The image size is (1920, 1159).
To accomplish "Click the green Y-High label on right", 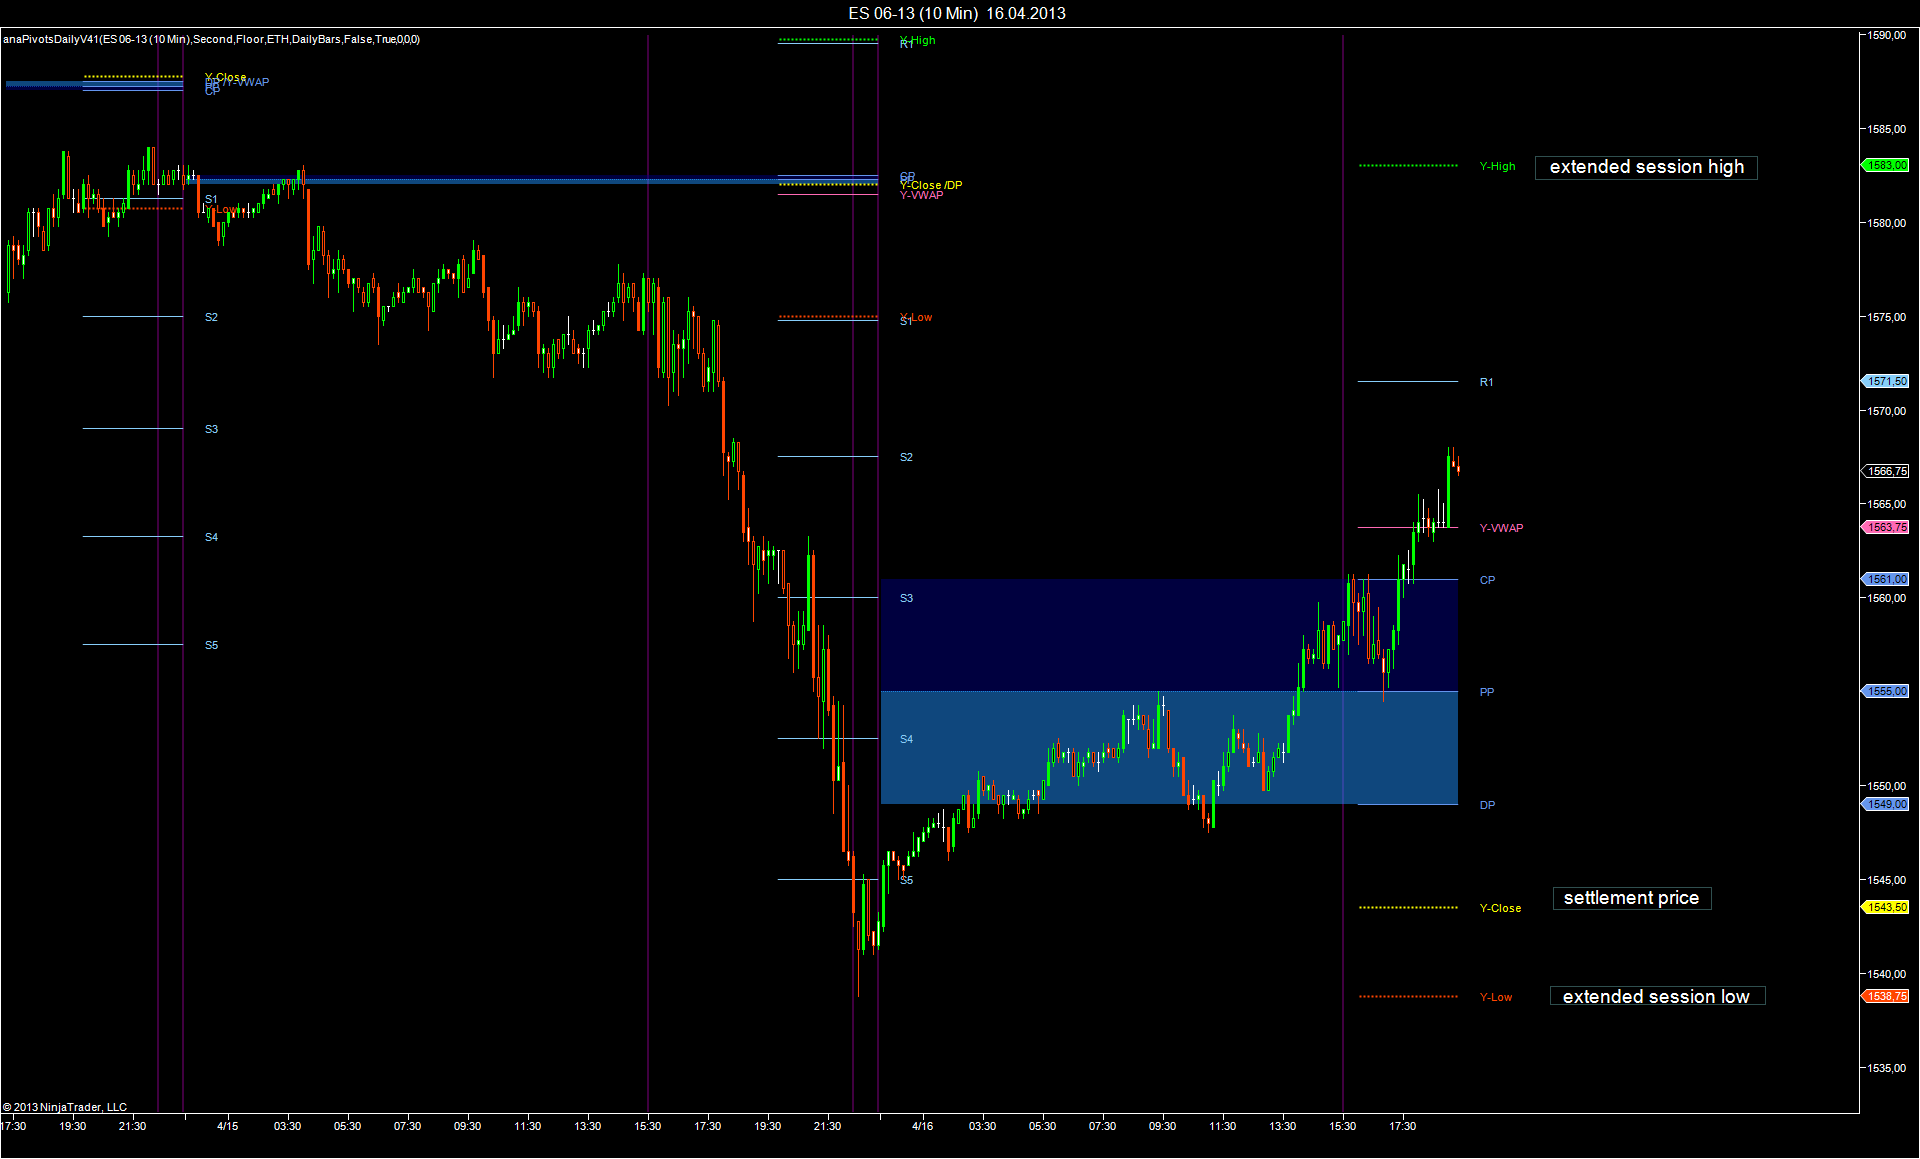I will click(x=1497, y=166).
